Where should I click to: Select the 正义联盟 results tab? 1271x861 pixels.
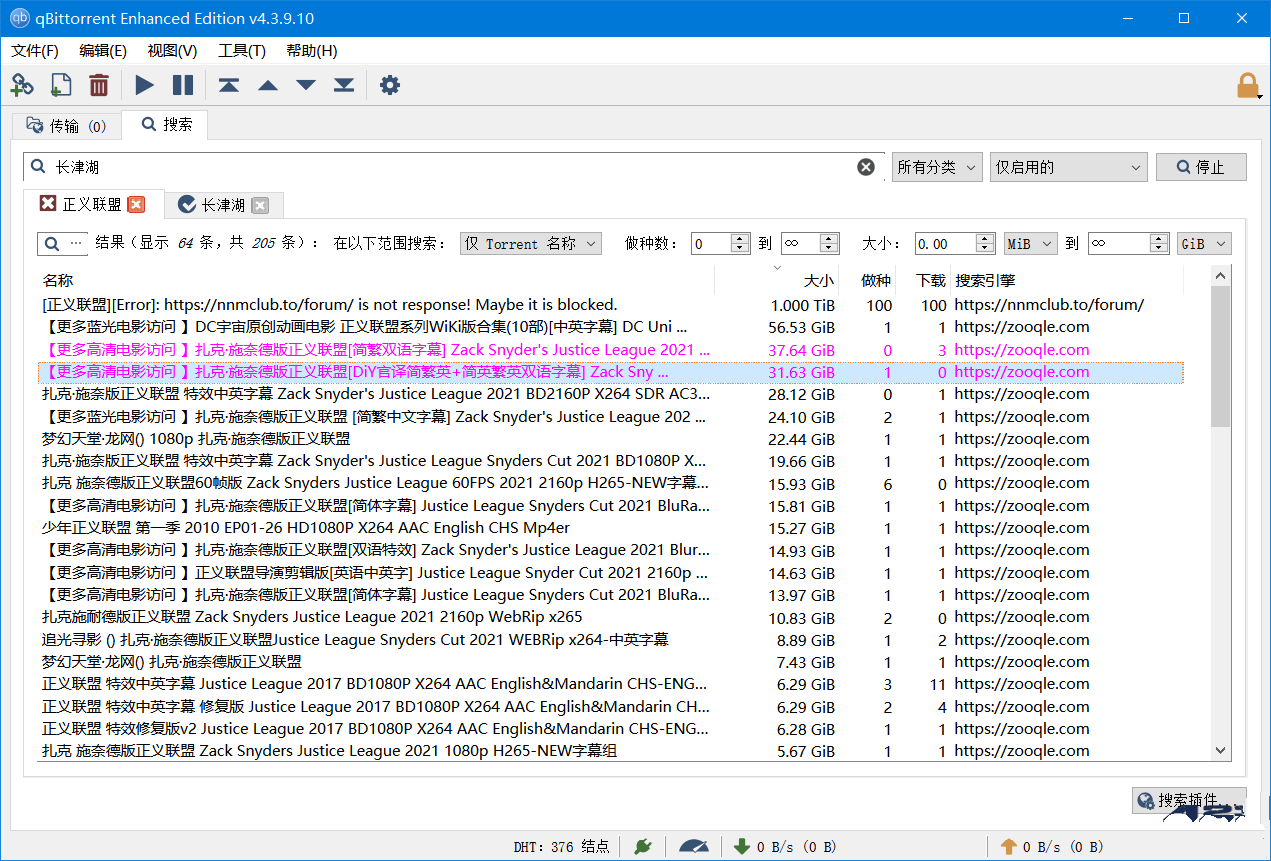tap(92, 204)
